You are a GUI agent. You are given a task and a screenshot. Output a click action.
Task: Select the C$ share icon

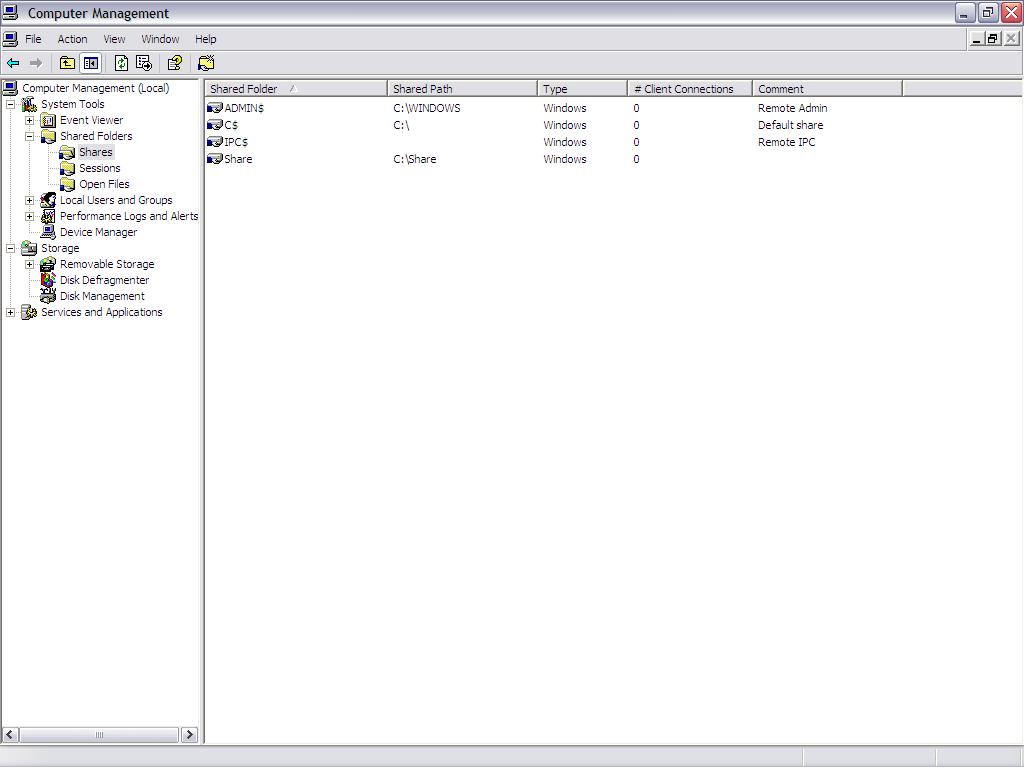tap(215, 125)
